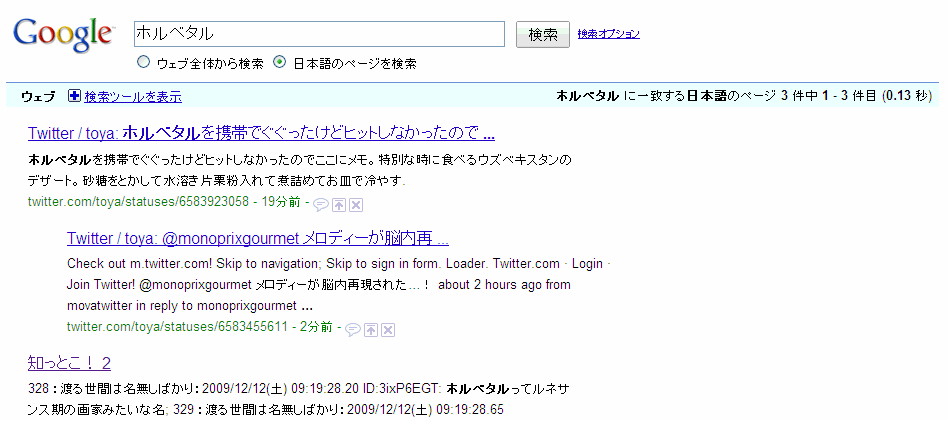The image size is (948, 421).
Task: Click the plus icon beside 検索ツールを表示
Action: pyautogui.click(x=74, y=96)
